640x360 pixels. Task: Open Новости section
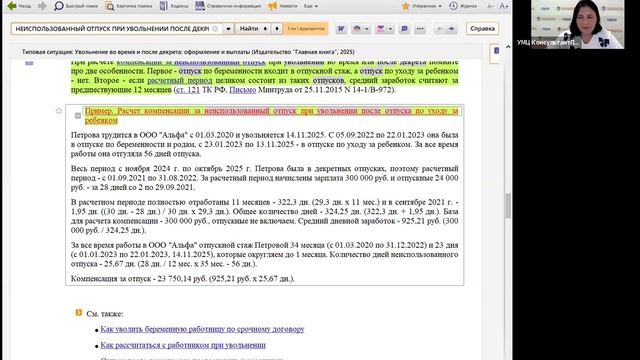[x=282, y=6]
